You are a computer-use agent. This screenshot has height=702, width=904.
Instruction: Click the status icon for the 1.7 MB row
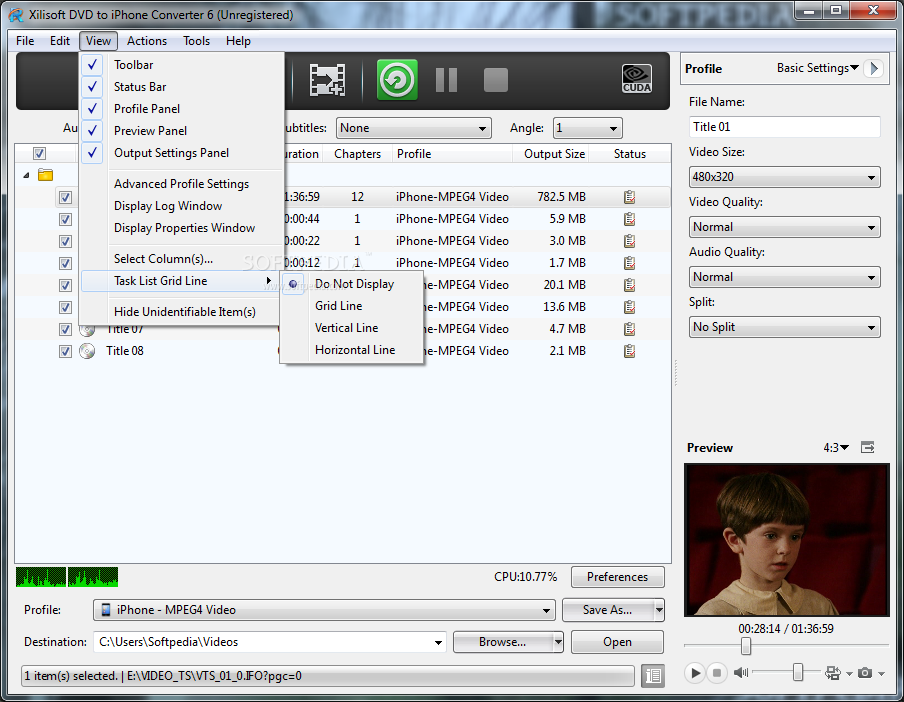[x=630, y=263]
